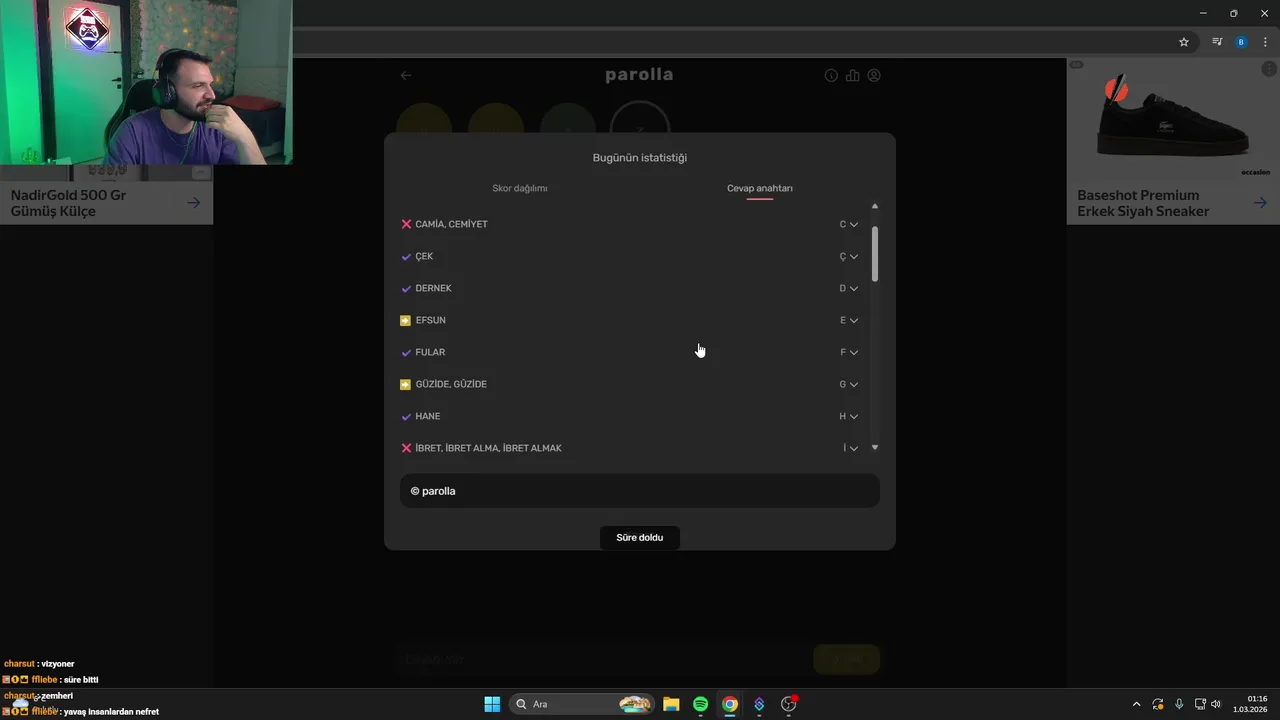This screenshot has height=720, width=1280.
Task: Open the microphone tray icon
Action: tap(1179, 704)
